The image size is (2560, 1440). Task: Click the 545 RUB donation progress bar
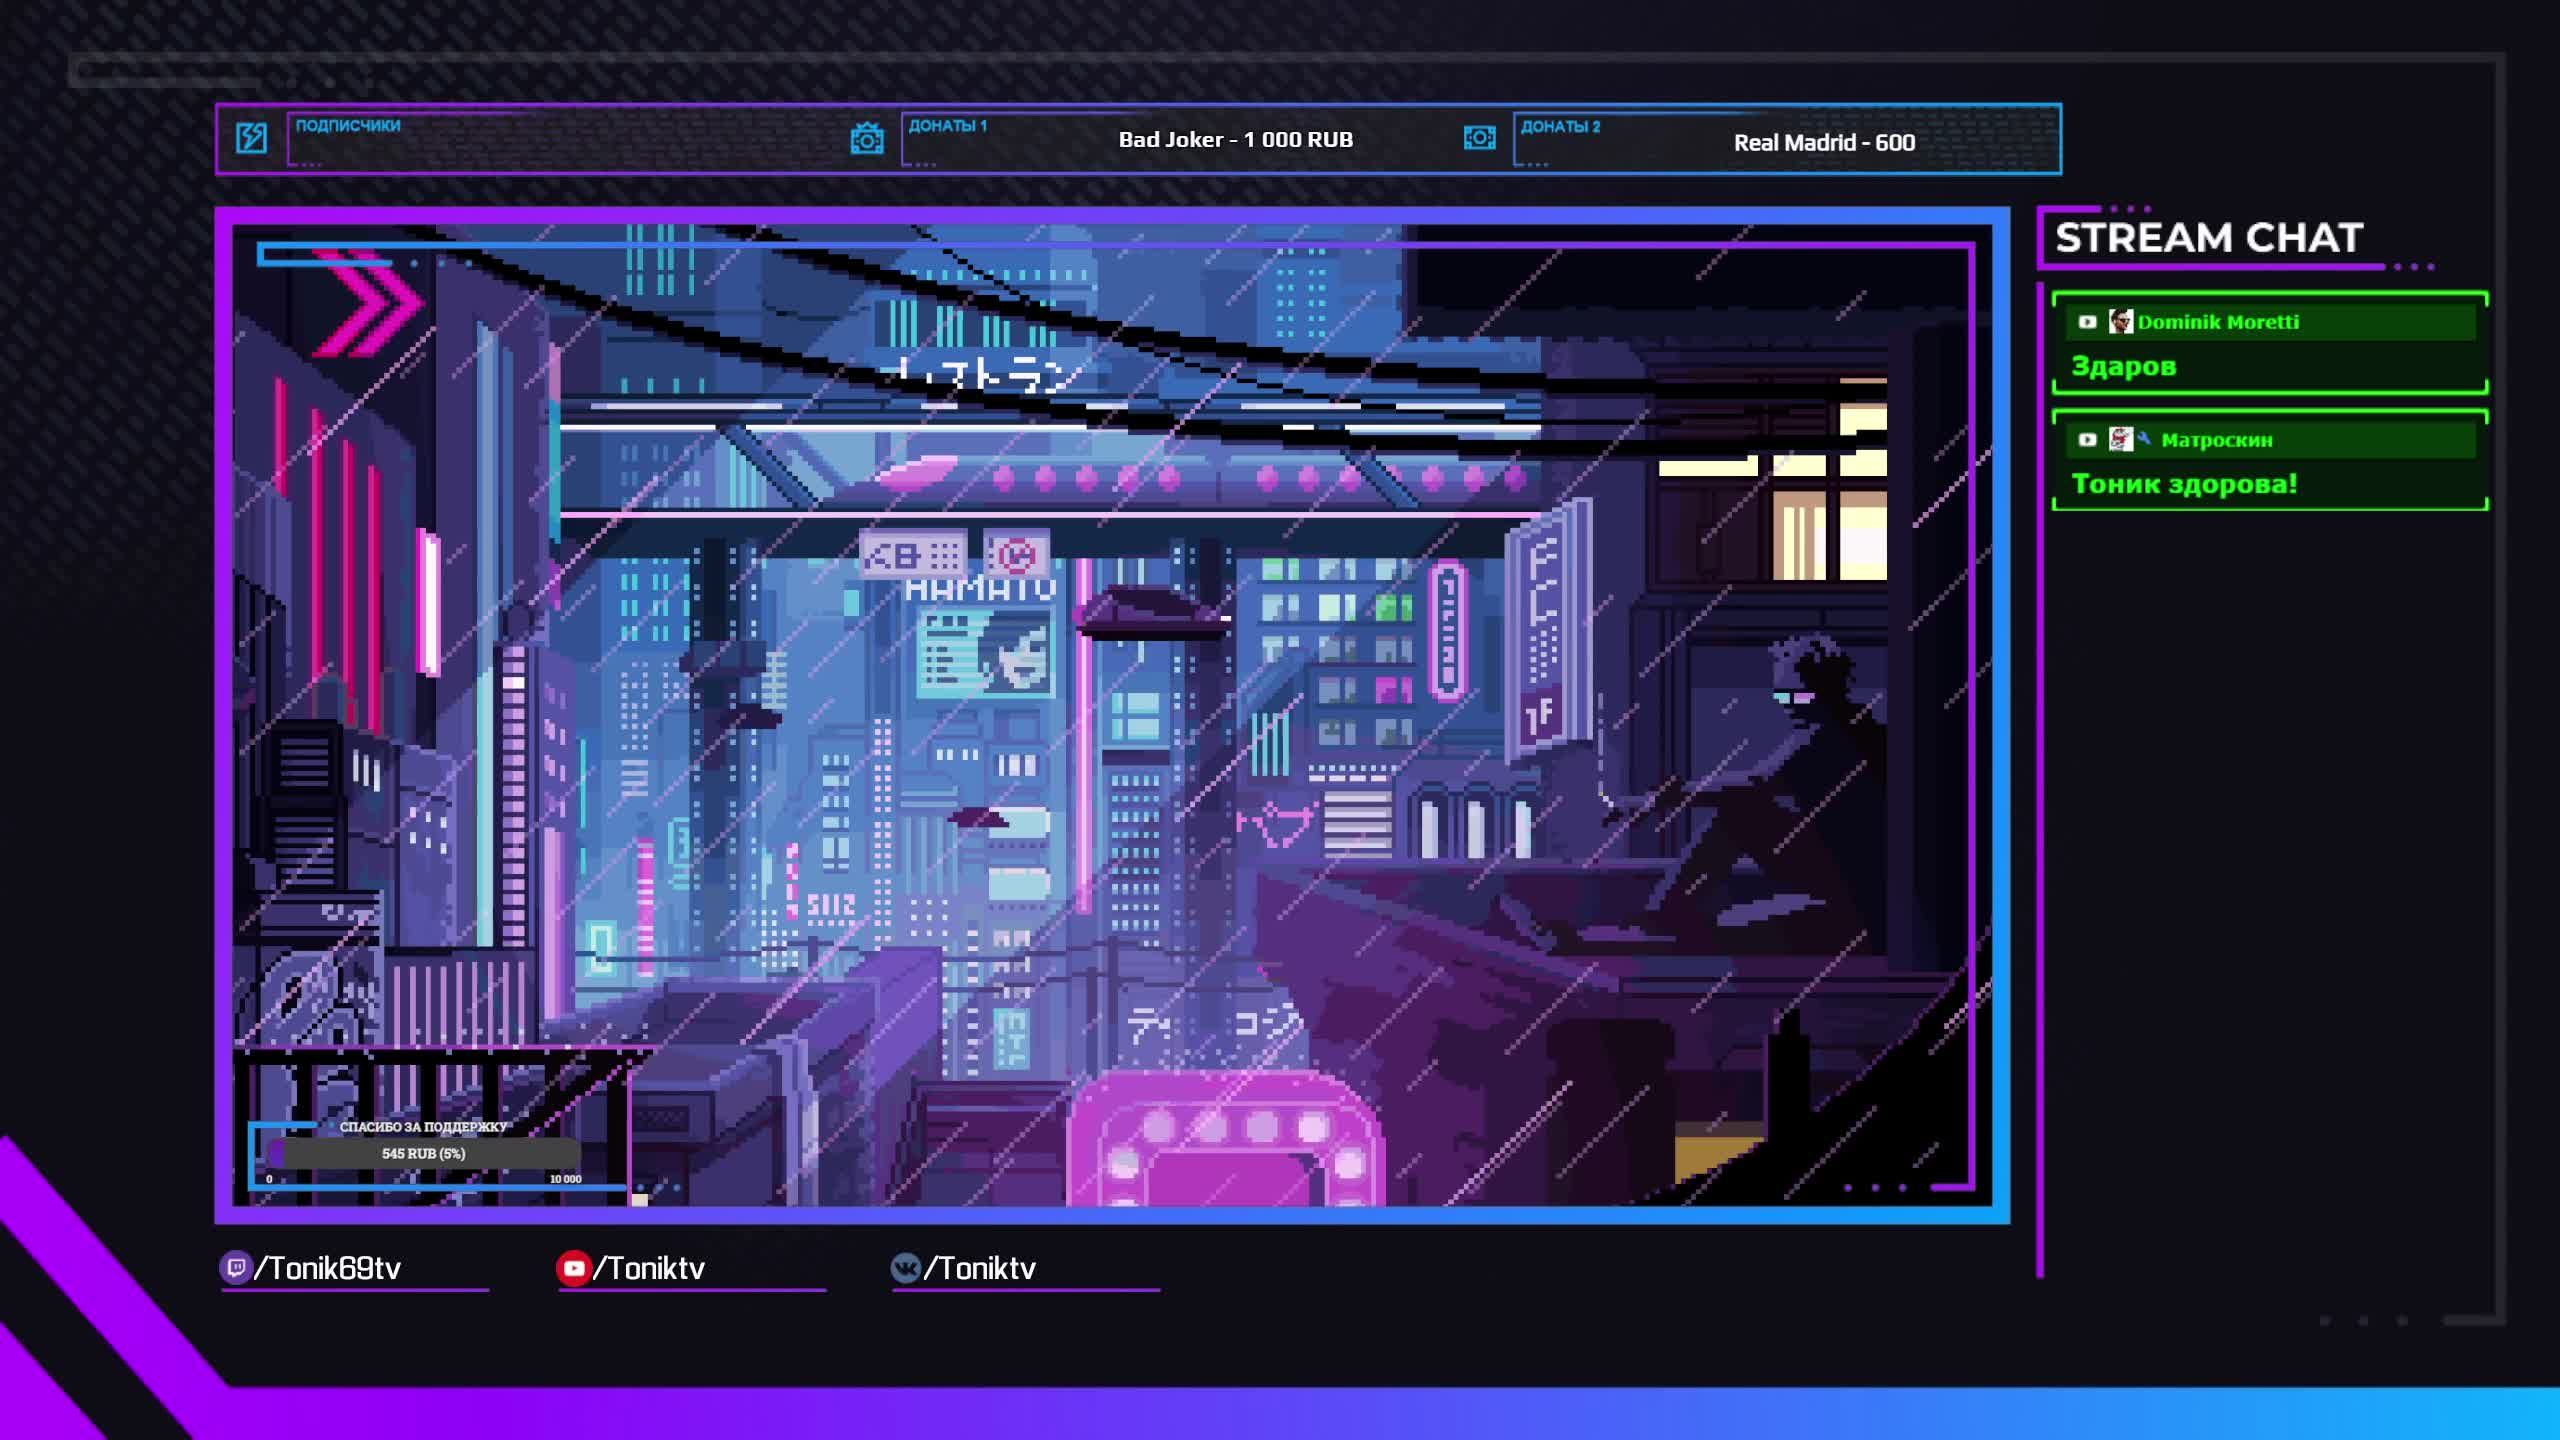pyautogui.click(x=424, y=1153)
